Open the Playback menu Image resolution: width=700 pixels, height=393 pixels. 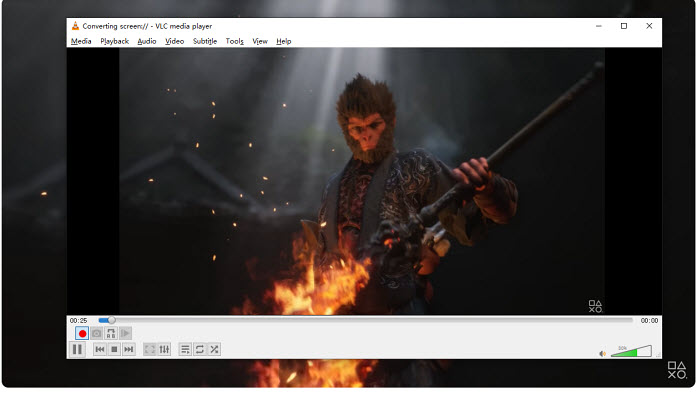click(114, 41)
